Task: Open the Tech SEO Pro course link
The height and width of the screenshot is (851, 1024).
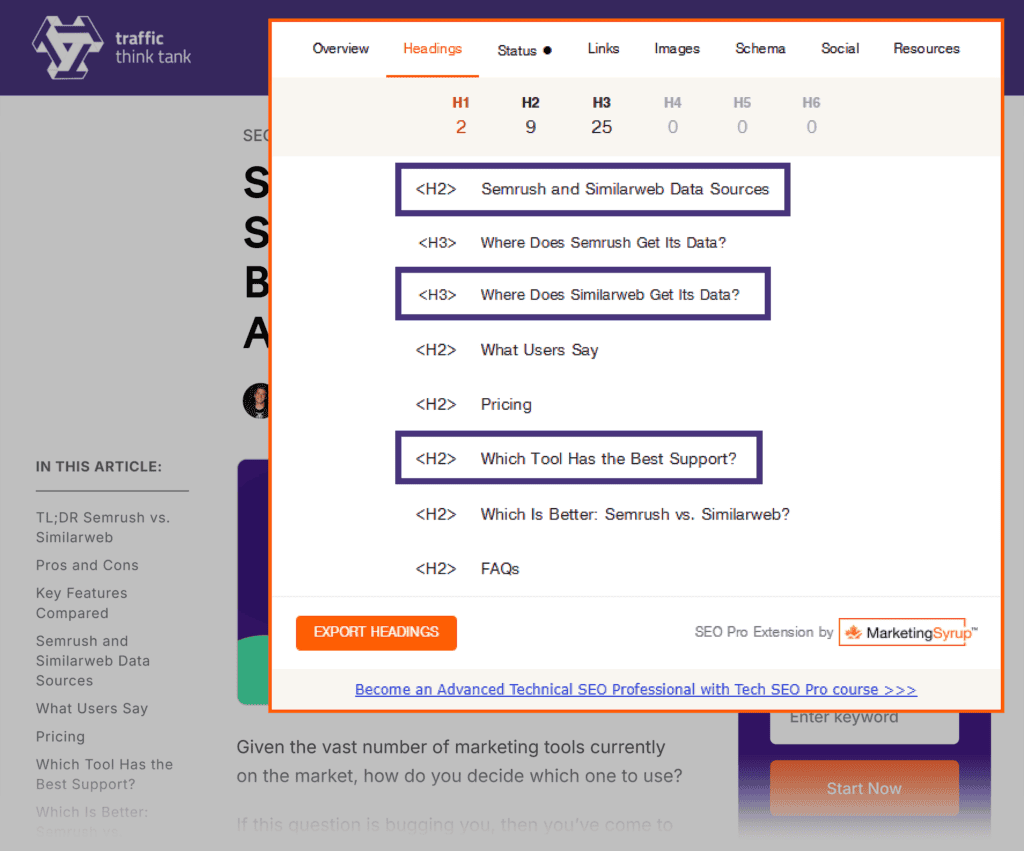Action: (x=635, y=689)
